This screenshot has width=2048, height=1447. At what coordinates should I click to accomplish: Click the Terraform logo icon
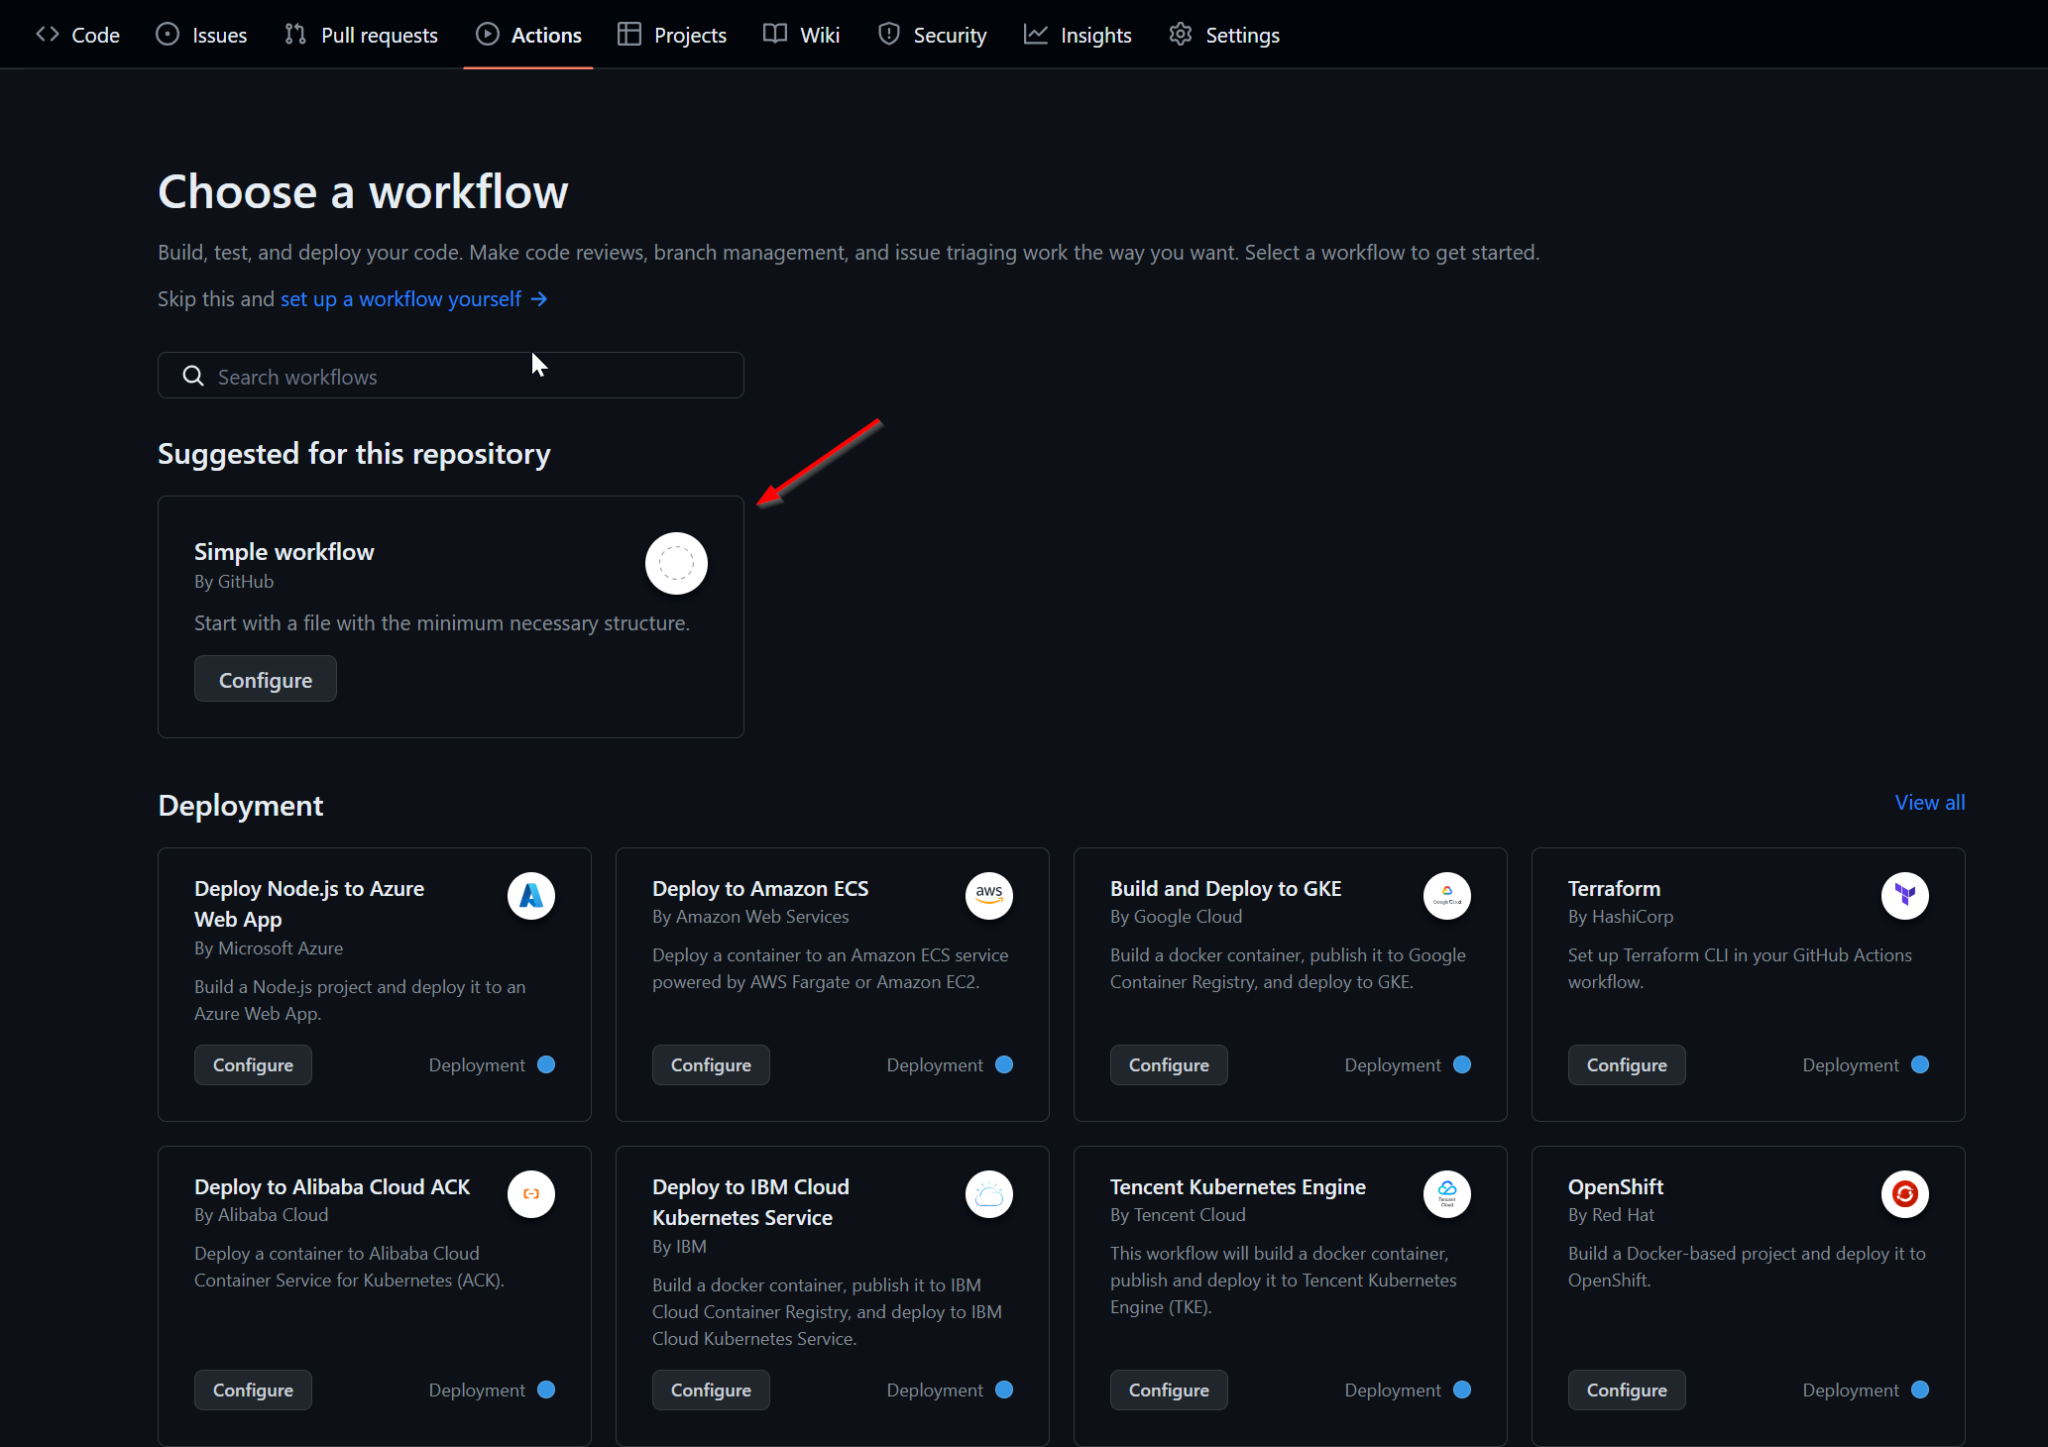tap(1905, 895)
